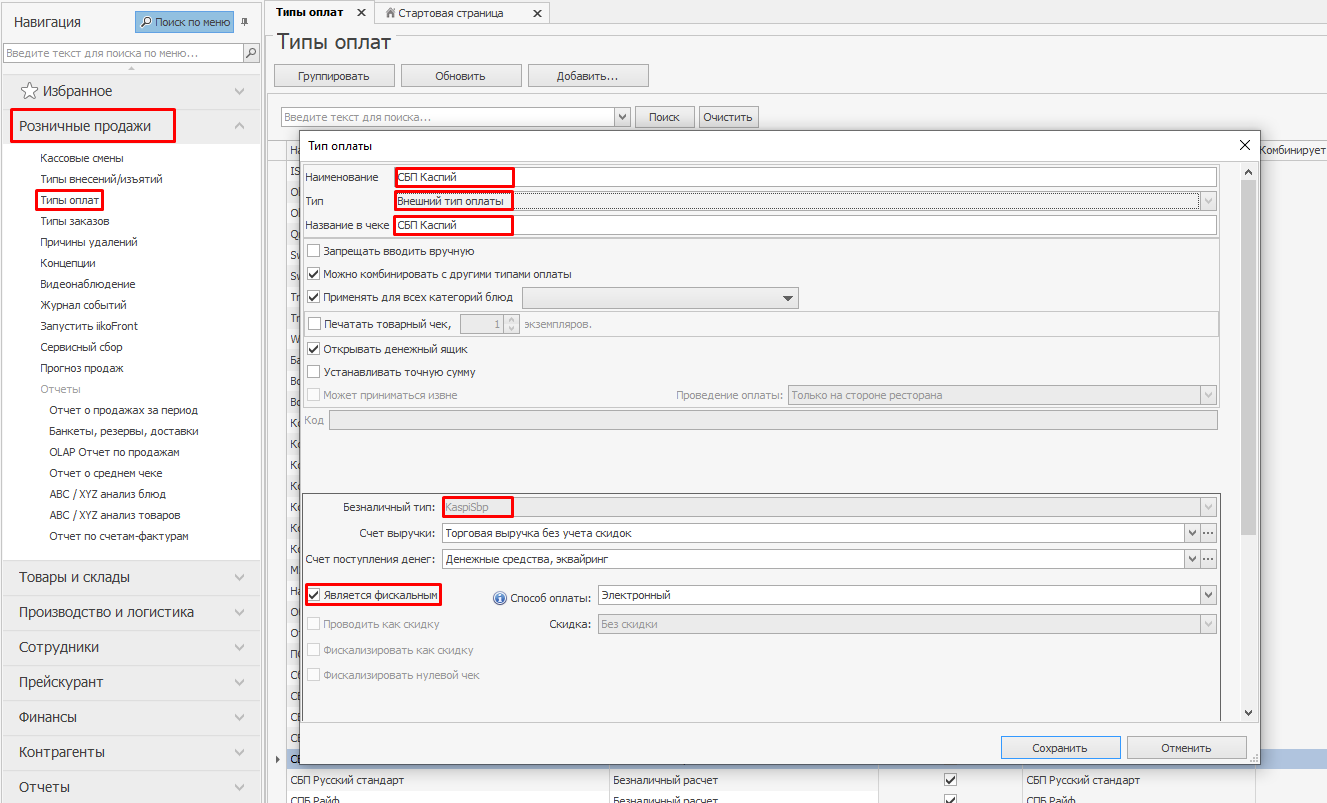1327x803 pixels.
Task: Open Типы внесений/изъятий menu item
Action: coord(101,179)
